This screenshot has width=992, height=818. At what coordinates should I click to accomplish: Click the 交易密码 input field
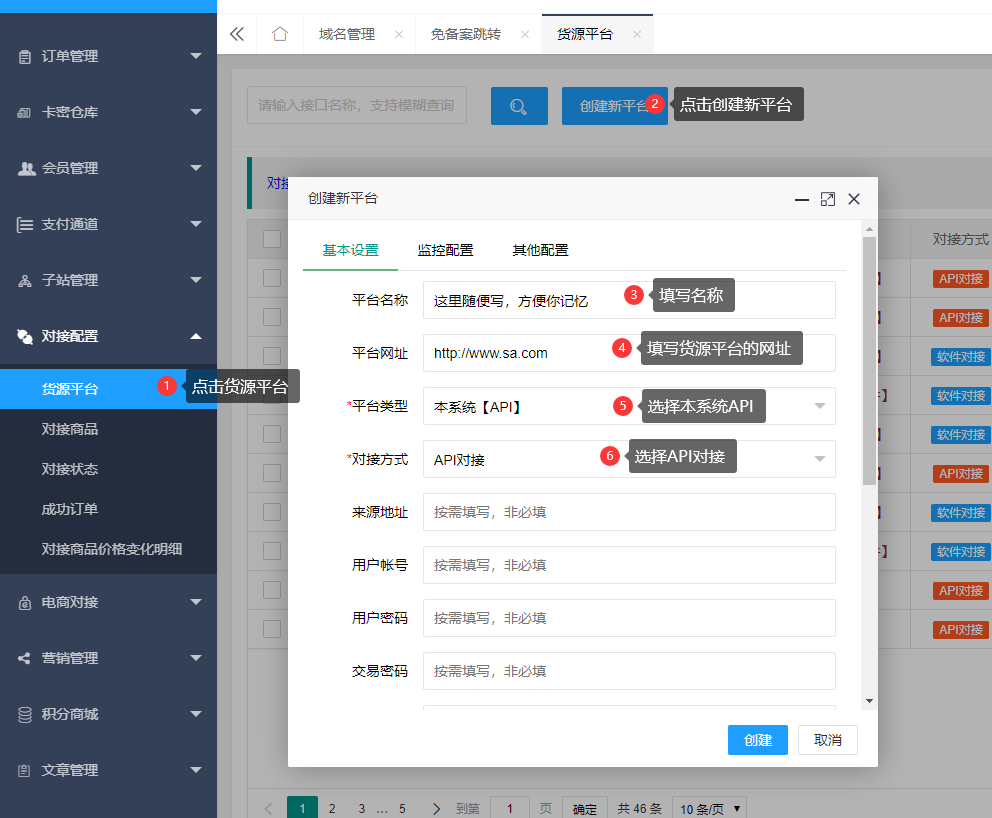629,671
